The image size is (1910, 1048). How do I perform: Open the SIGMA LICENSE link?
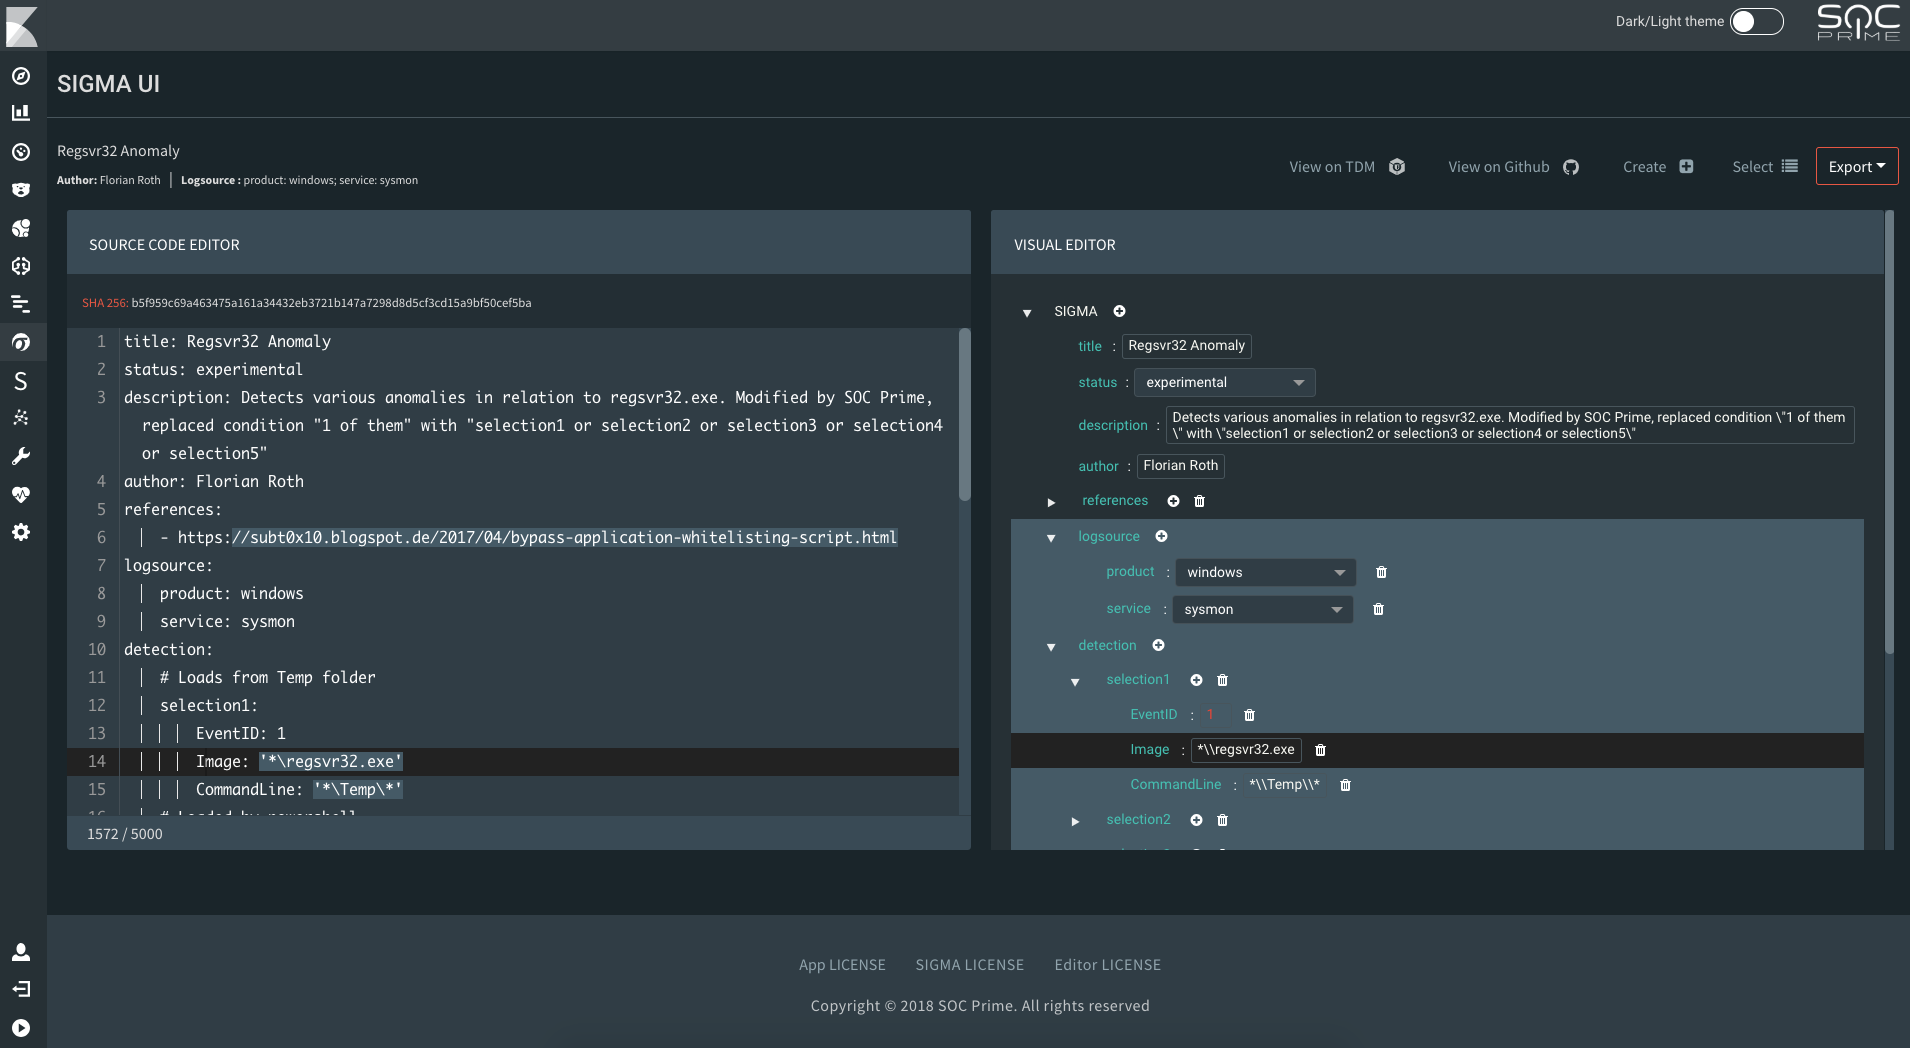pos(970,965)
